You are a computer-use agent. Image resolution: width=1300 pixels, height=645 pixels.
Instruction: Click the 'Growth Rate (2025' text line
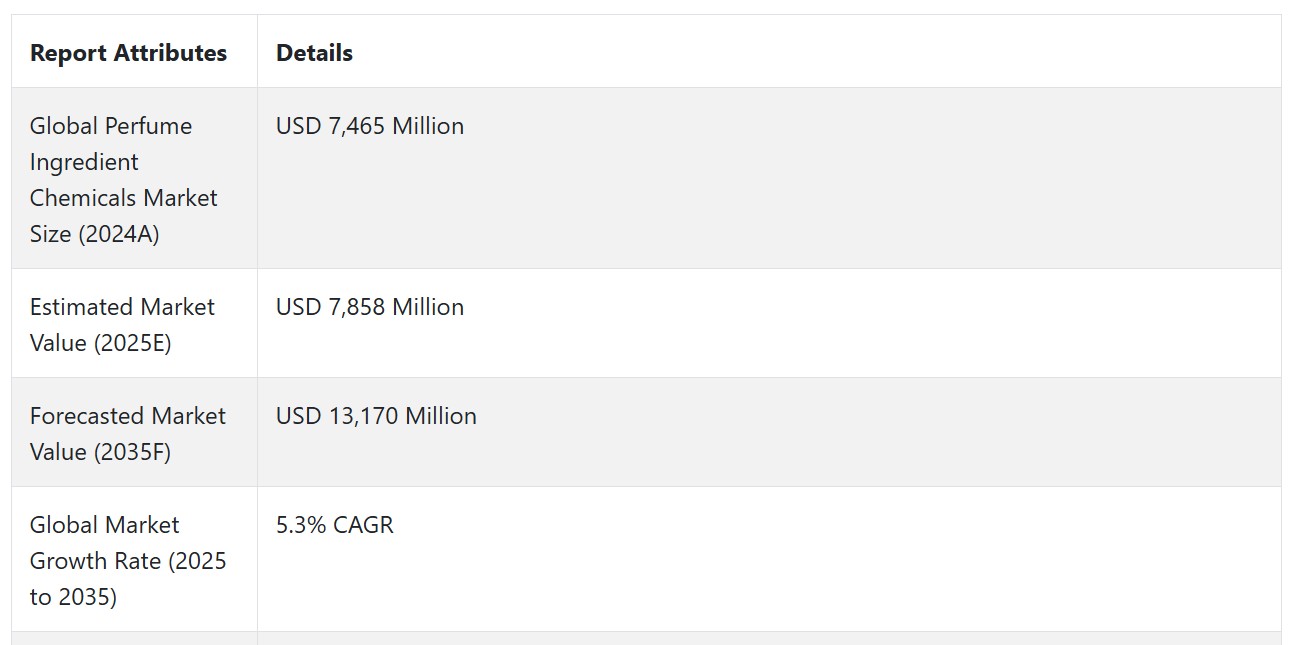point(128,561)
